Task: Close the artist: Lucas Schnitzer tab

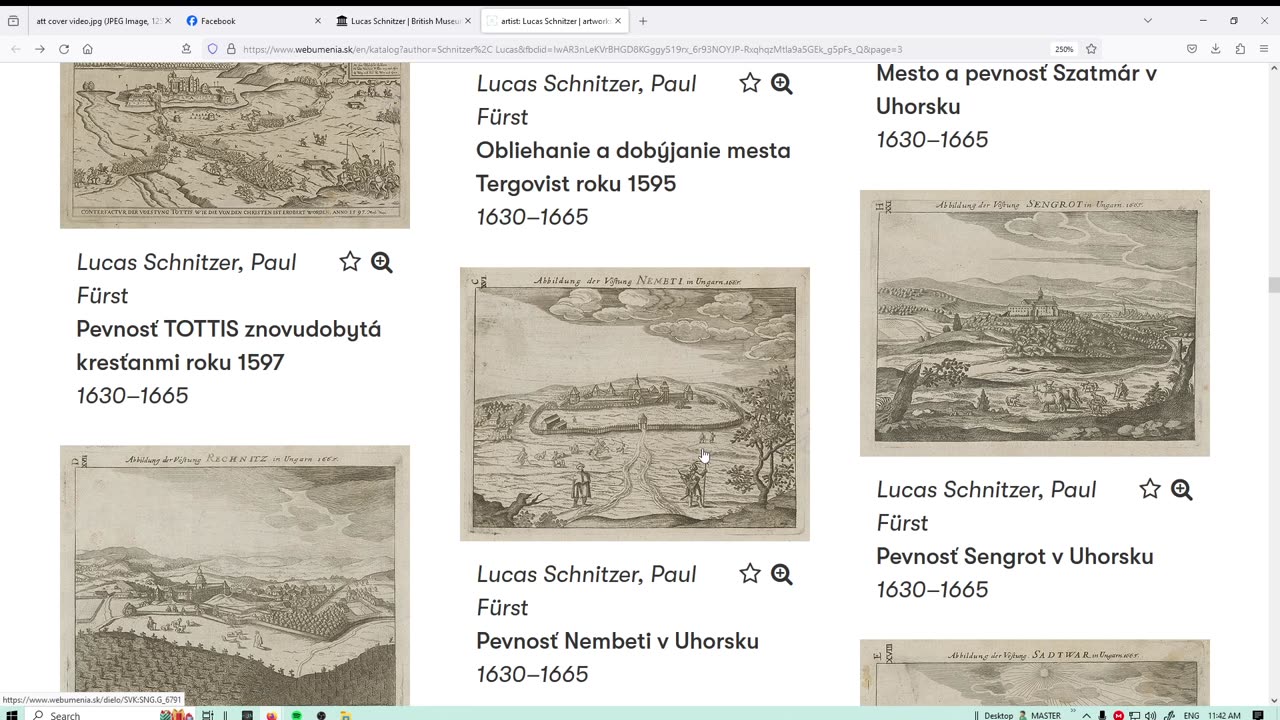Action: pos(618,20)
